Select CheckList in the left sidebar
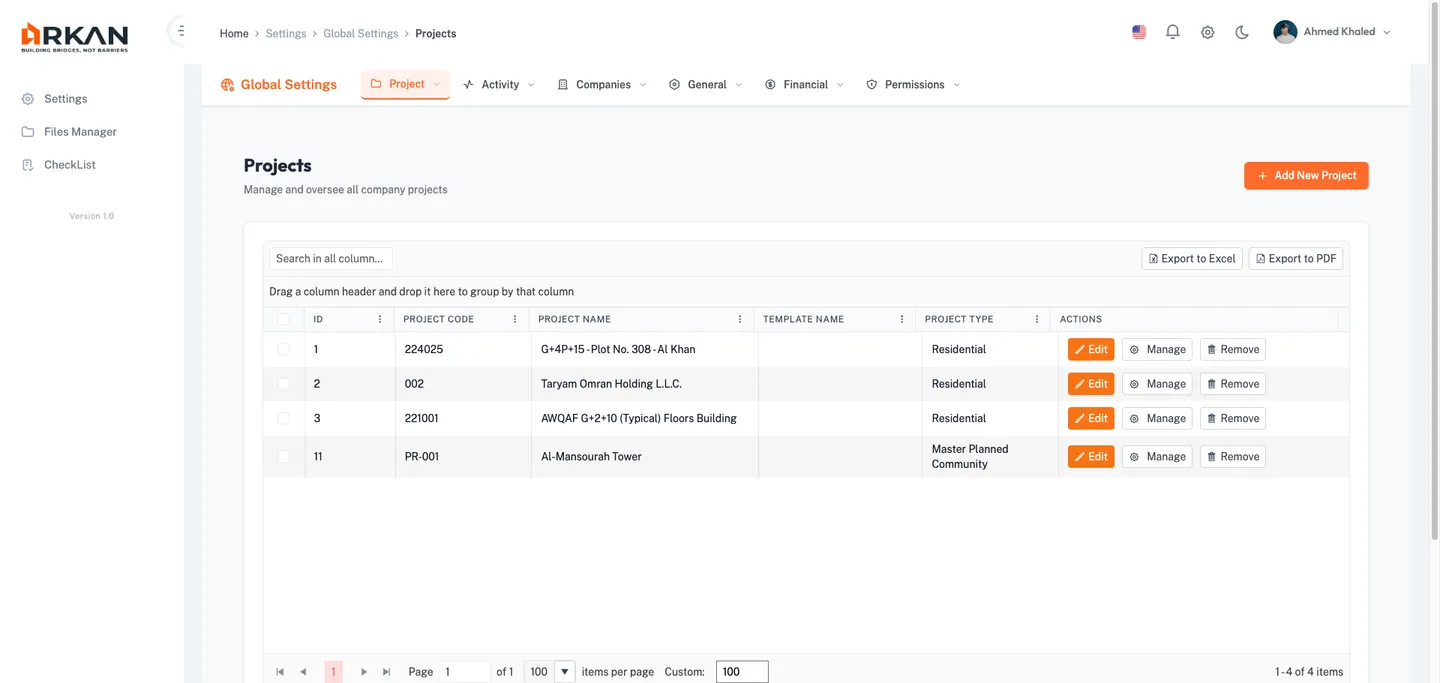 [69, 164]
